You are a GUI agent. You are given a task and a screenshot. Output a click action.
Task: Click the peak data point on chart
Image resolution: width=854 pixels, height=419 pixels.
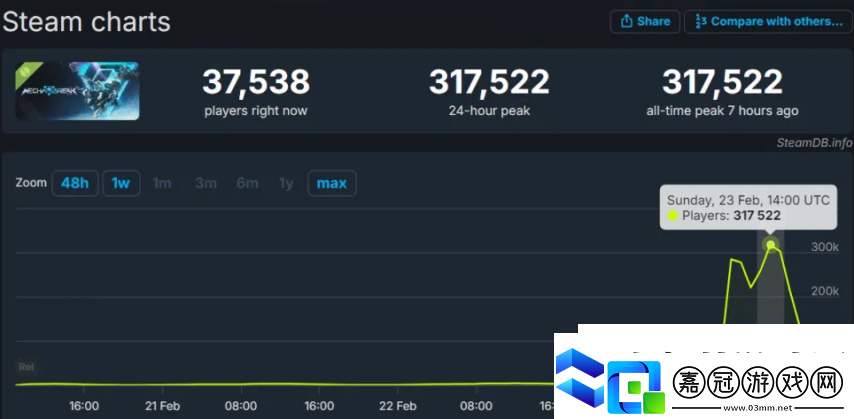[x=770, y=245]
